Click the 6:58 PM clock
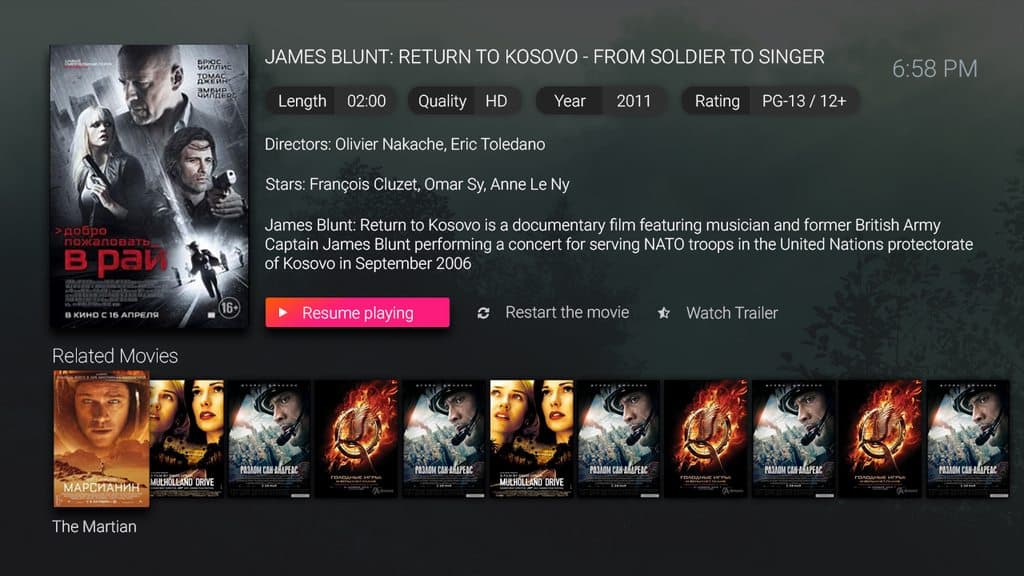 [x=935, y=69]
